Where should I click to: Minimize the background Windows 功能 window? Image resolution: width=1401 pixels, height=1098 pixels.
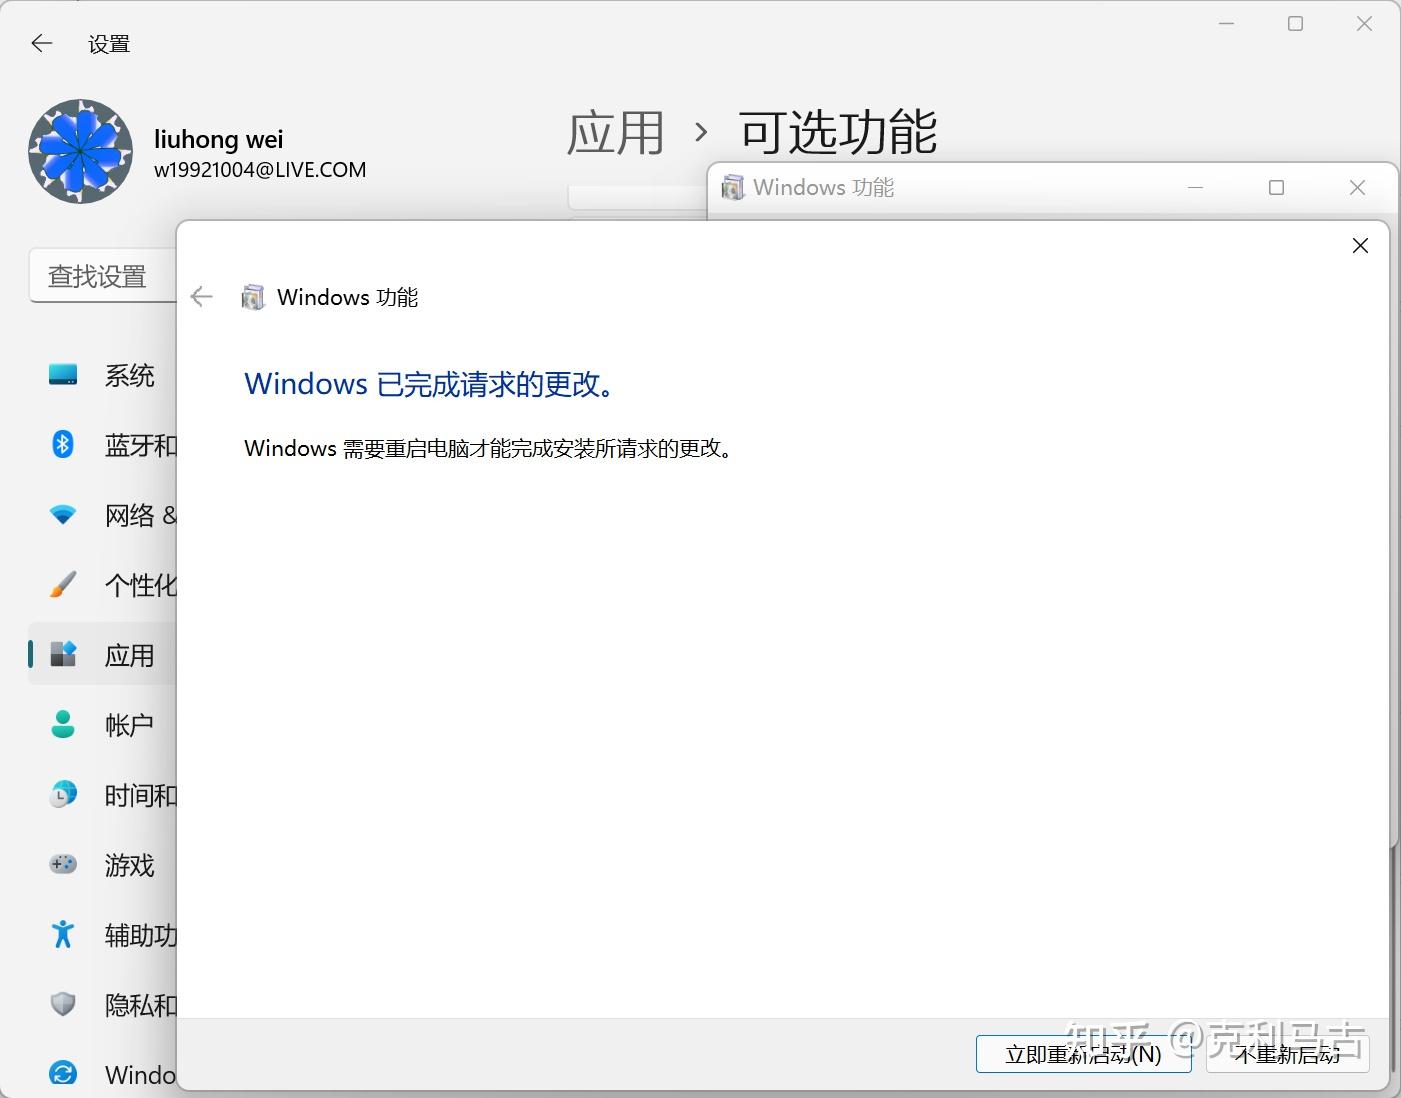click(1195, 188)
